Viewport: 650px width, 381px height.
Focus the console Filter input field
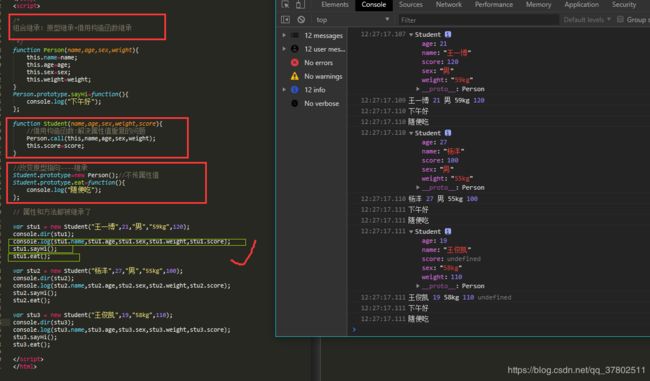[x=478, y=20]
